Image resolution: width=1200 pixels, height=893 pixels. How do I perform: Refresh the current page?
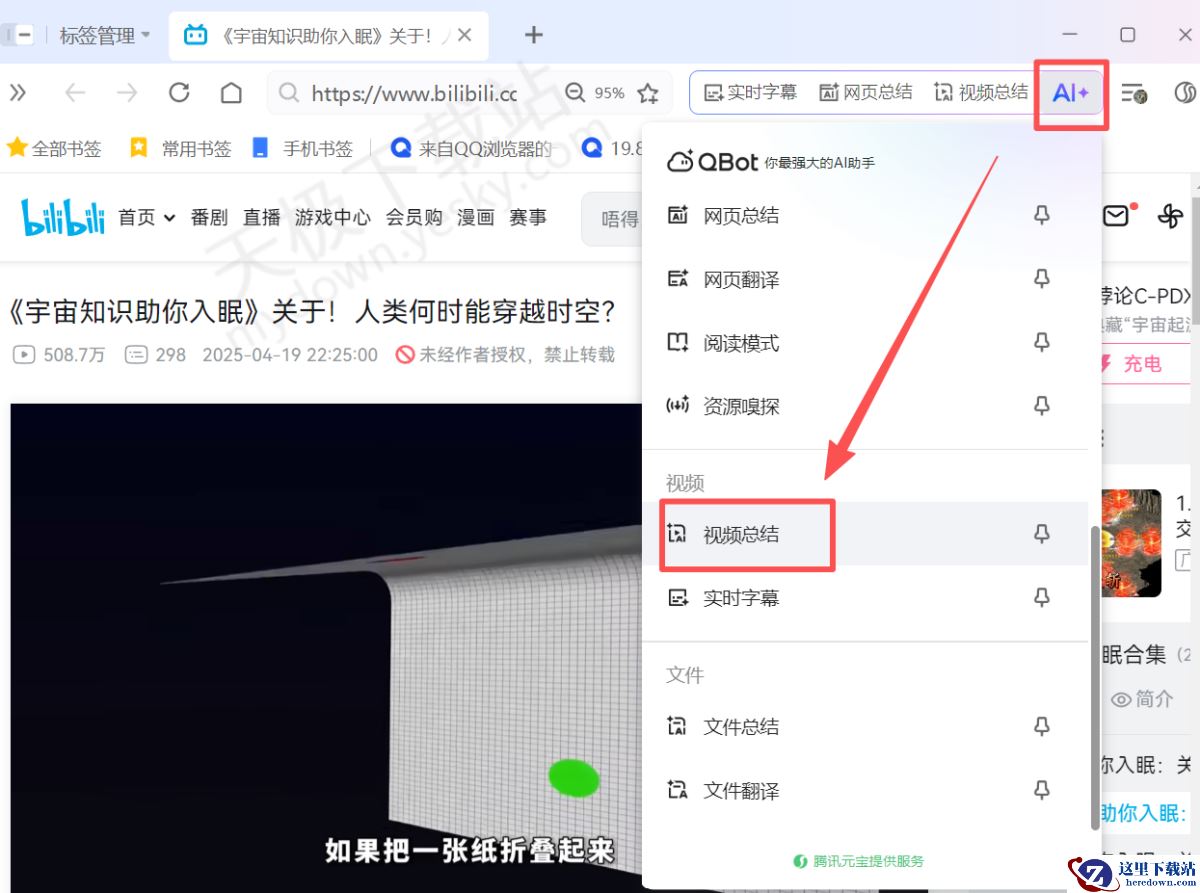(179, 92)
